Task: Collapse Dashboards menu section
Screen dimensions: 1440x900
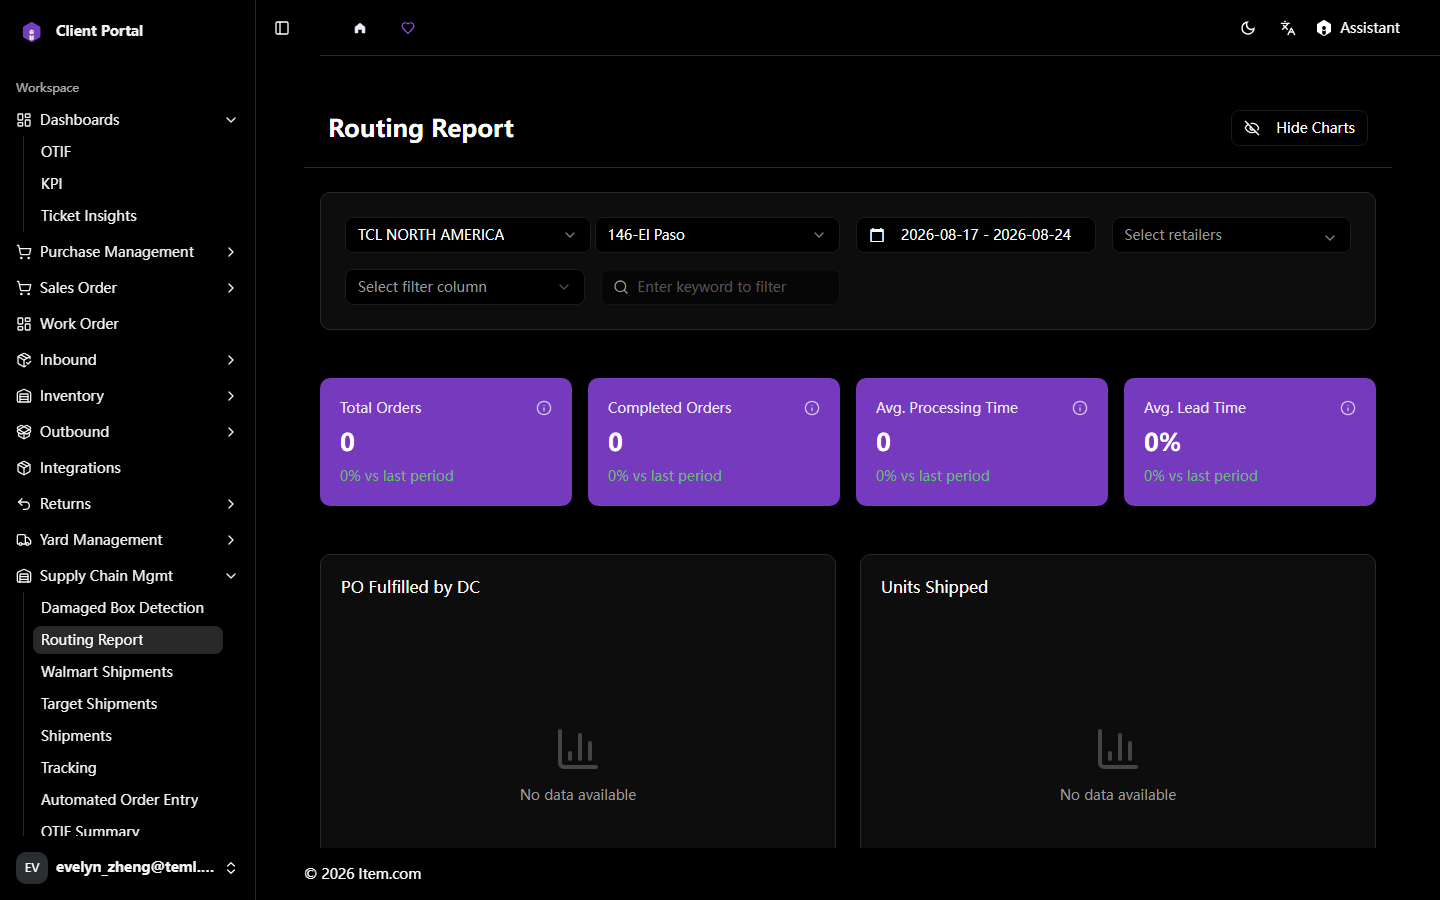Action: tap(127, 120)
